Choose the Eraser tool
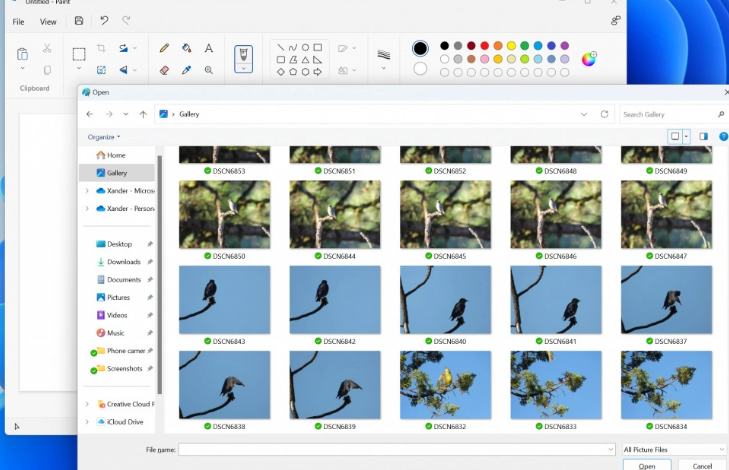Screen dimensions: 729x470 (165, 70)
